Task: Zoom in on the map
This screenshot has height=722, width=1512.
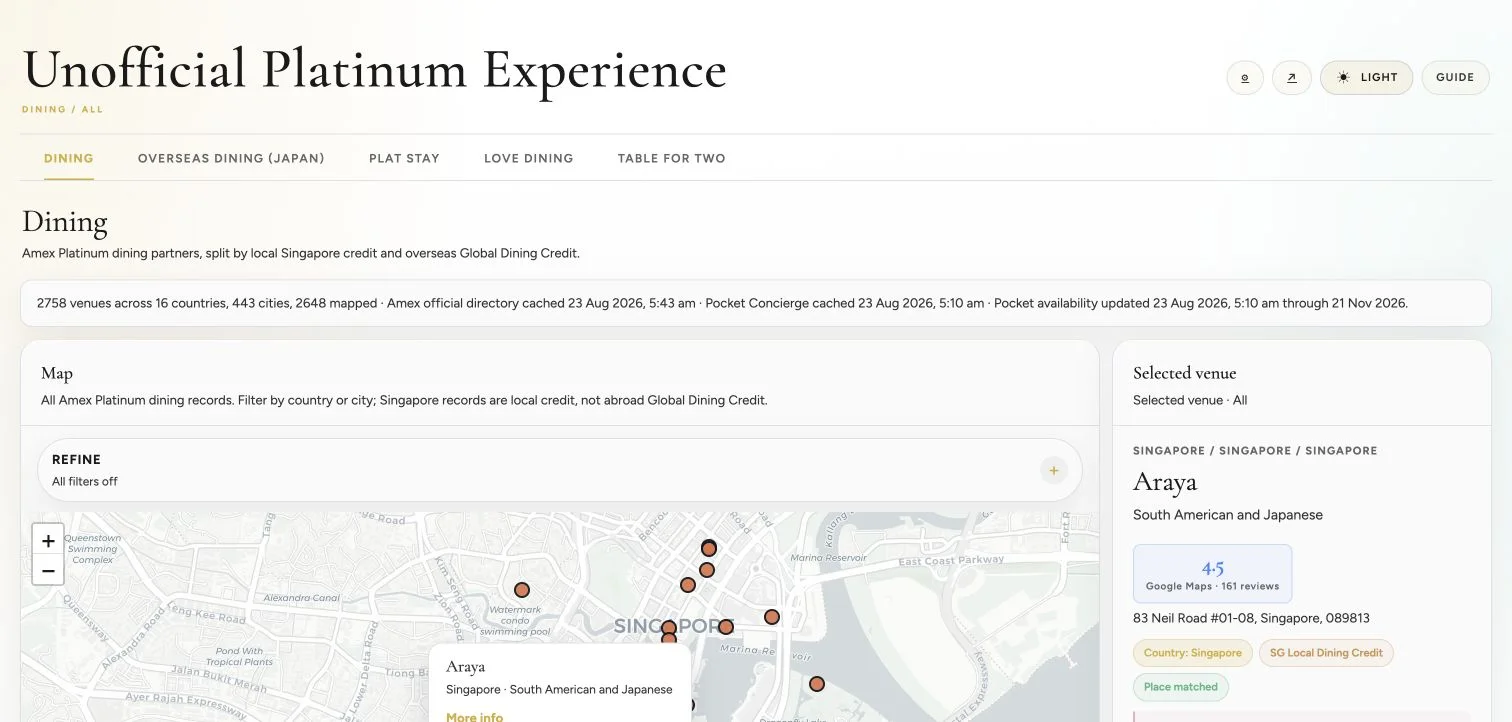Action: pos(48,540)
